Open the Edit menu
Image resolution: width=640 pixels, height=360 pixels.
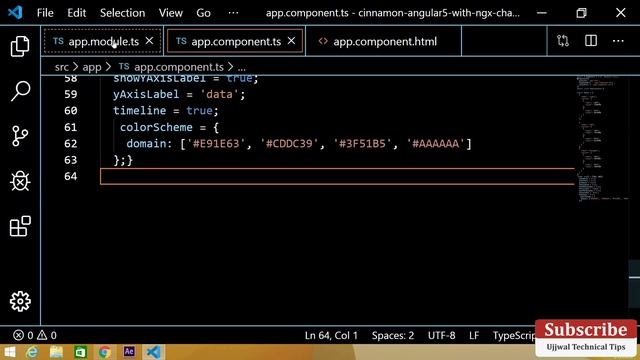[77, 13]
